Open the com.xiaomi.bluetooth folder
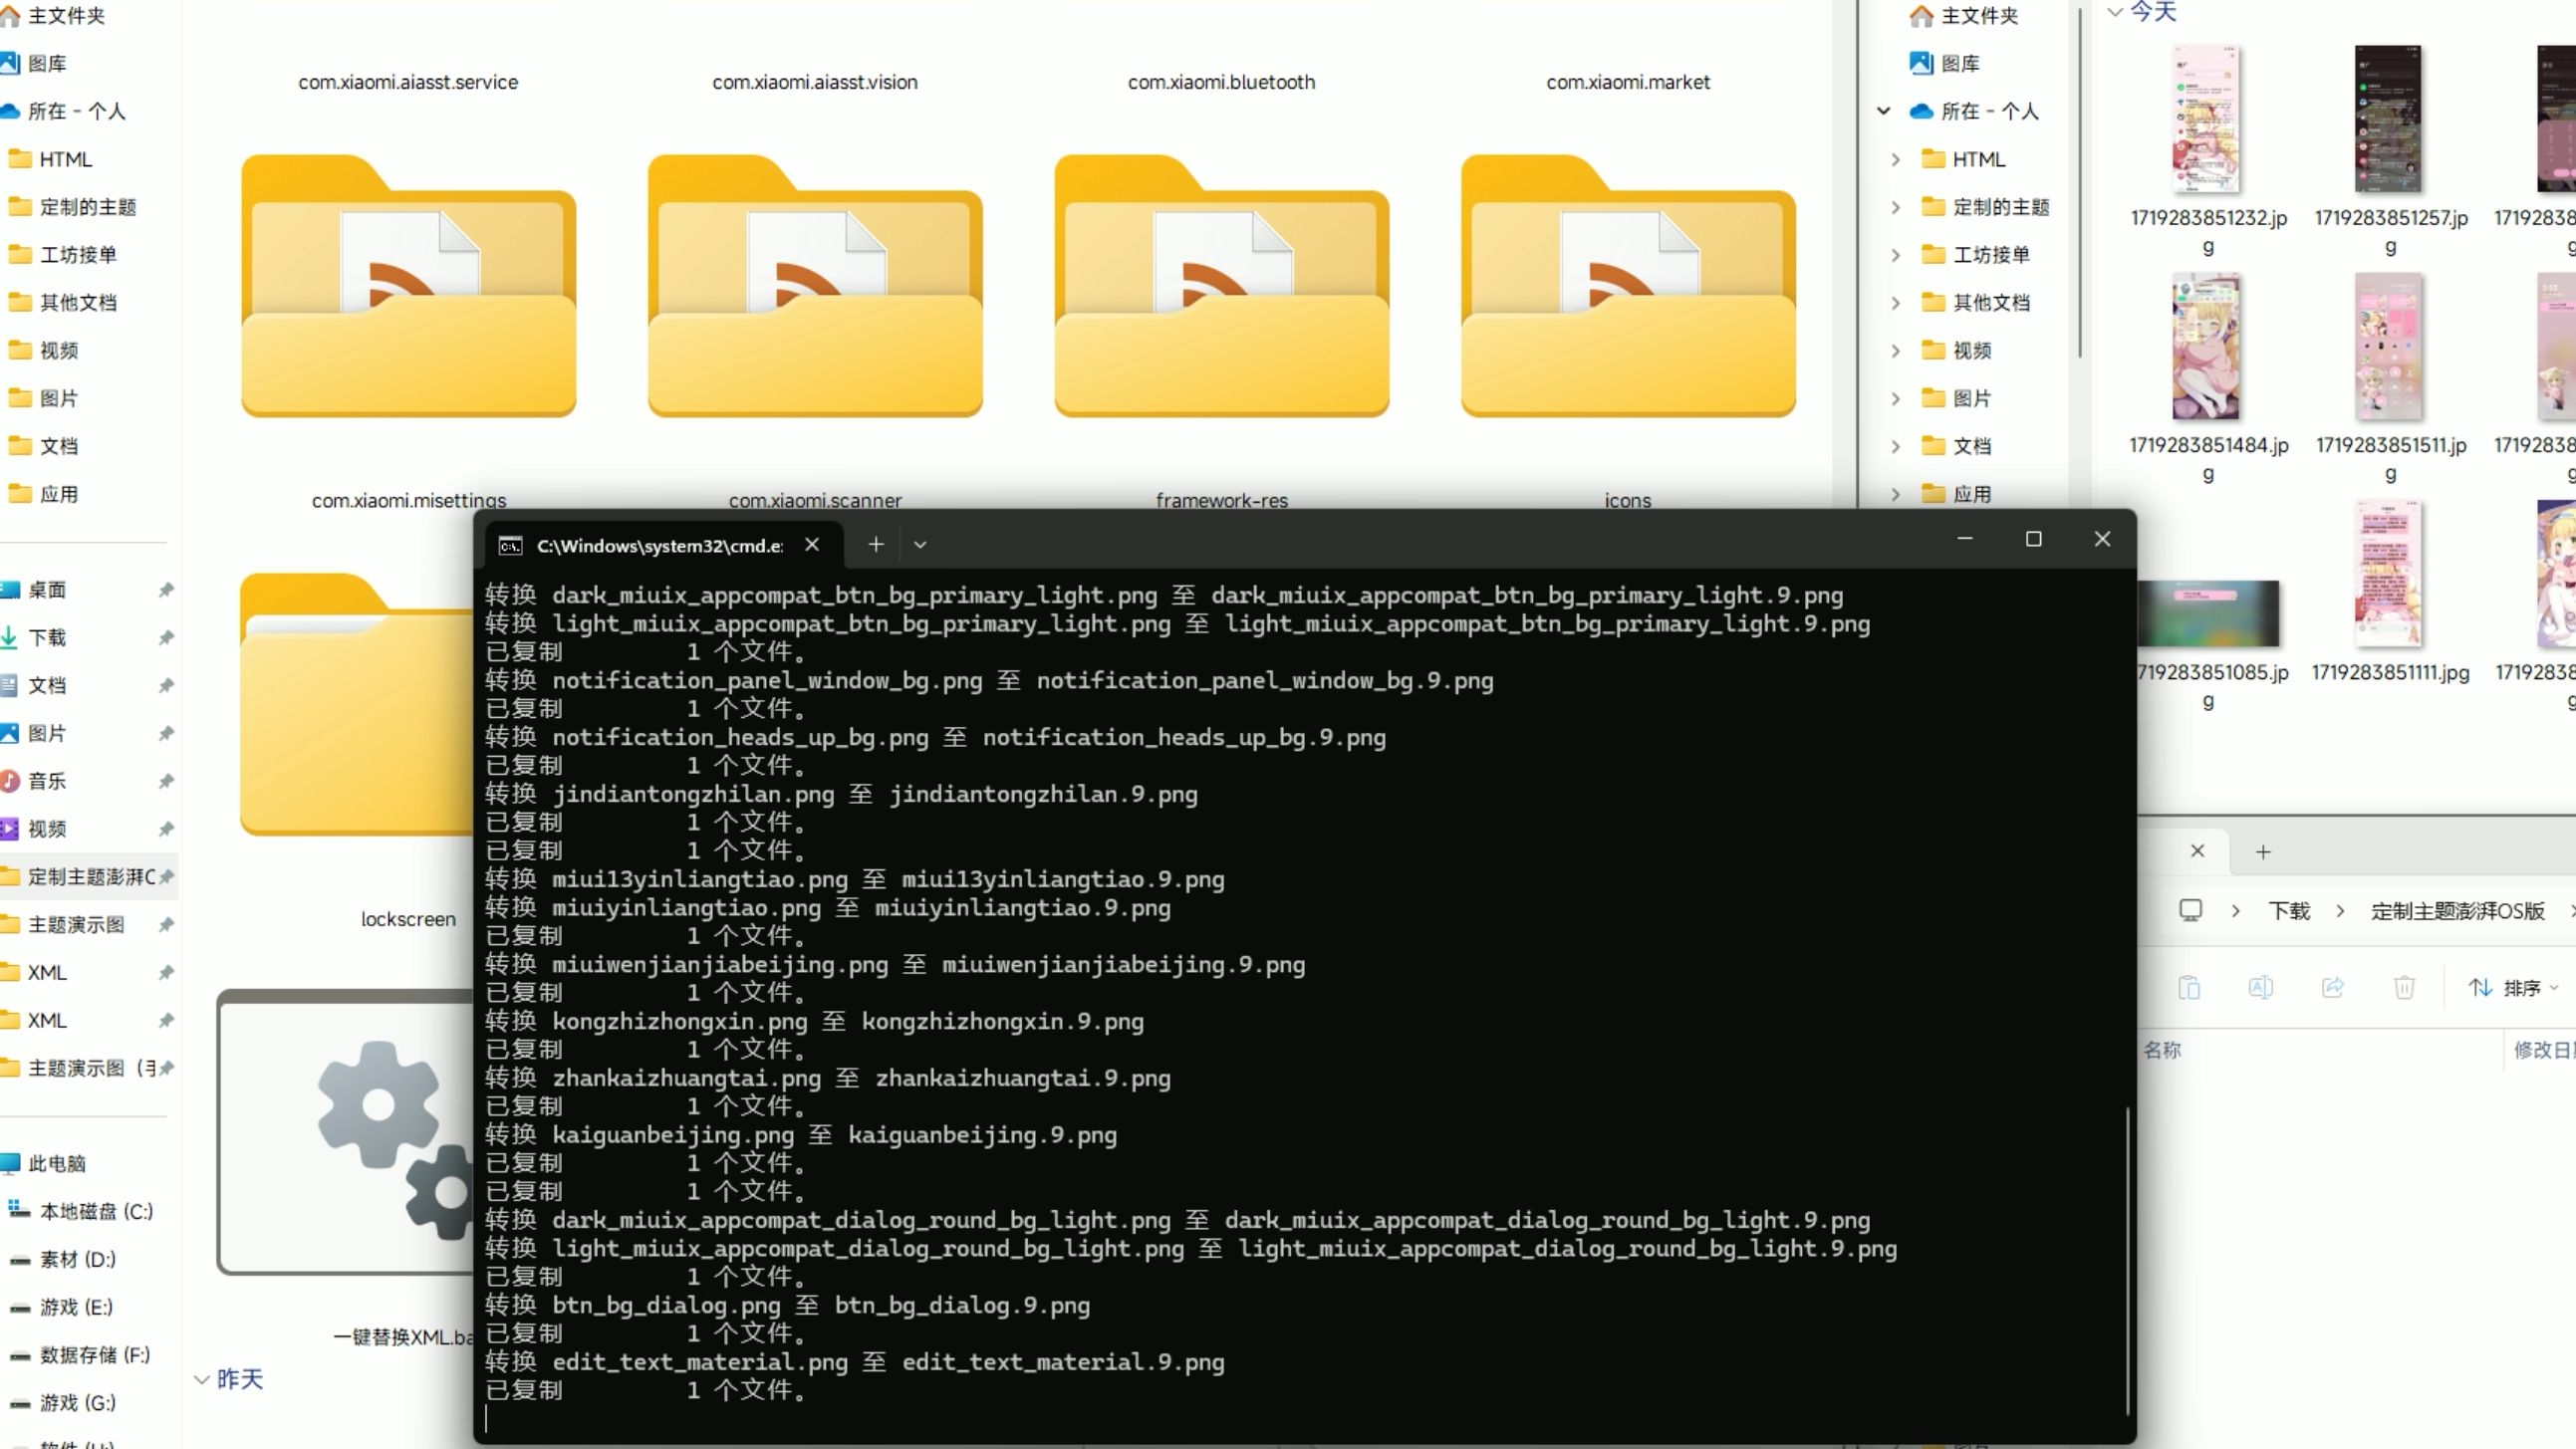Image resolution: width=2576 pixels, height=1449 pixels. coord(1221,82)
